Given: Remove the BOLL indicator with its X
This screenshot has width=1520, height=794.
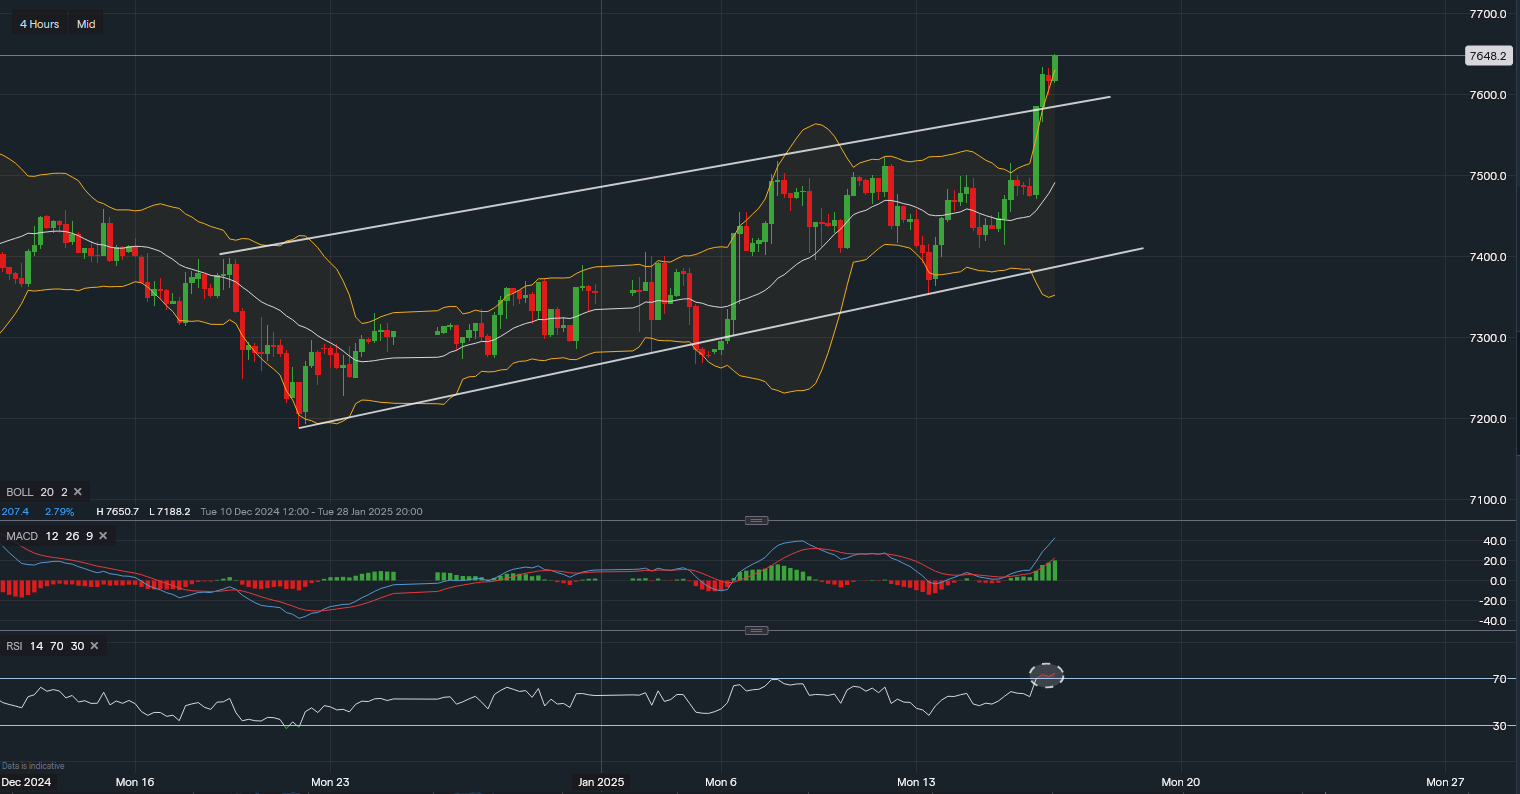Looking at the screenshot, I should coord(78,492).
